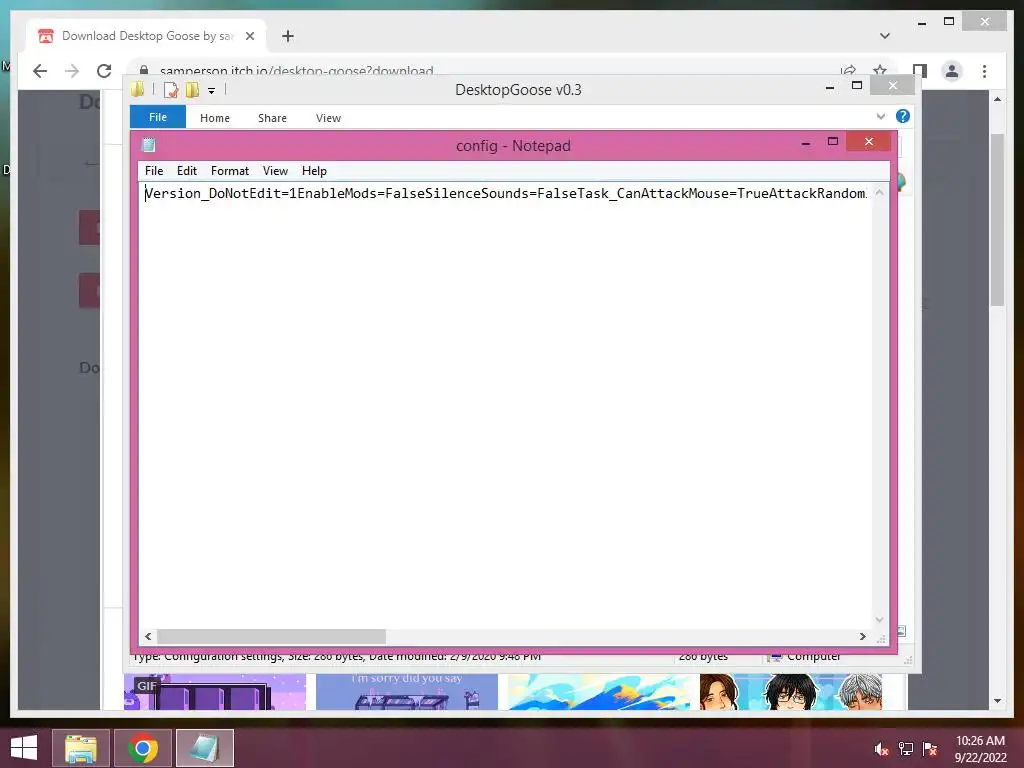This screenshot has height=768, width=1024.
Task: Click network tray icon
Action: (906, 749)
